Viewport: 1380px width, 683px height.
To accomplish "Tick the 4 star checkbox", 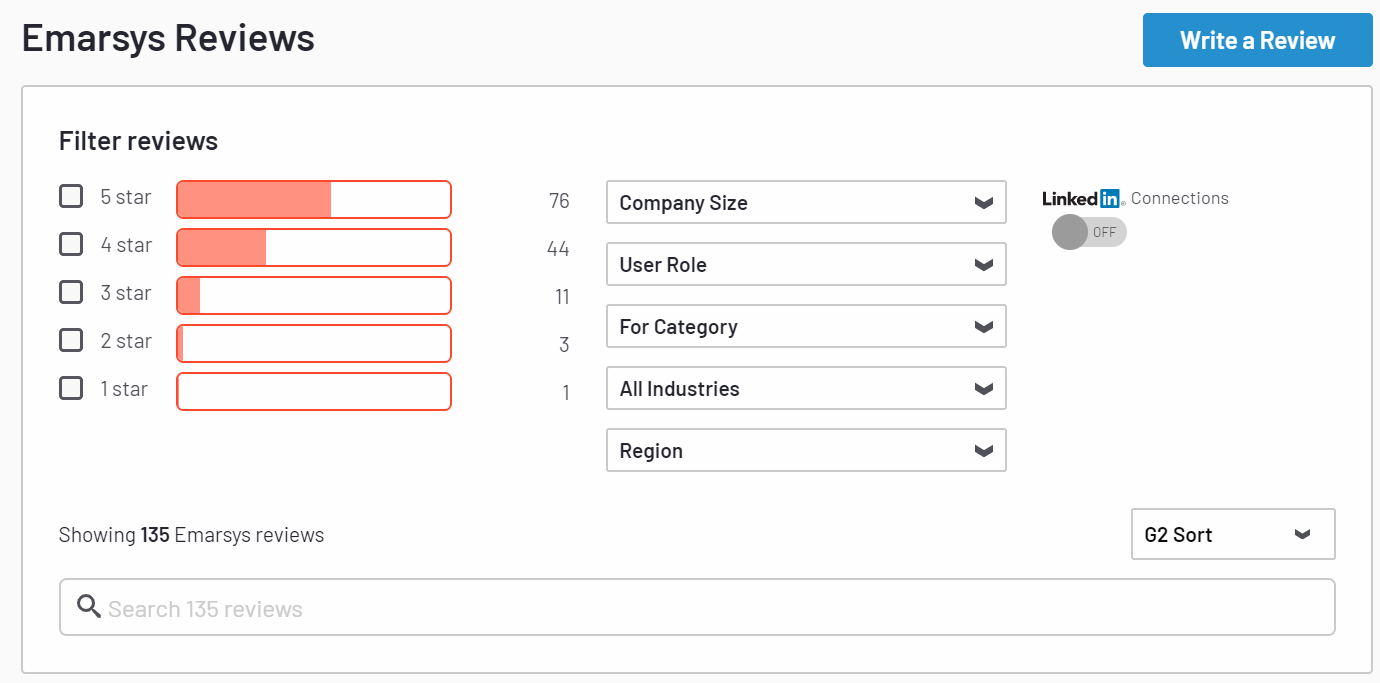I will click(71, 244).
